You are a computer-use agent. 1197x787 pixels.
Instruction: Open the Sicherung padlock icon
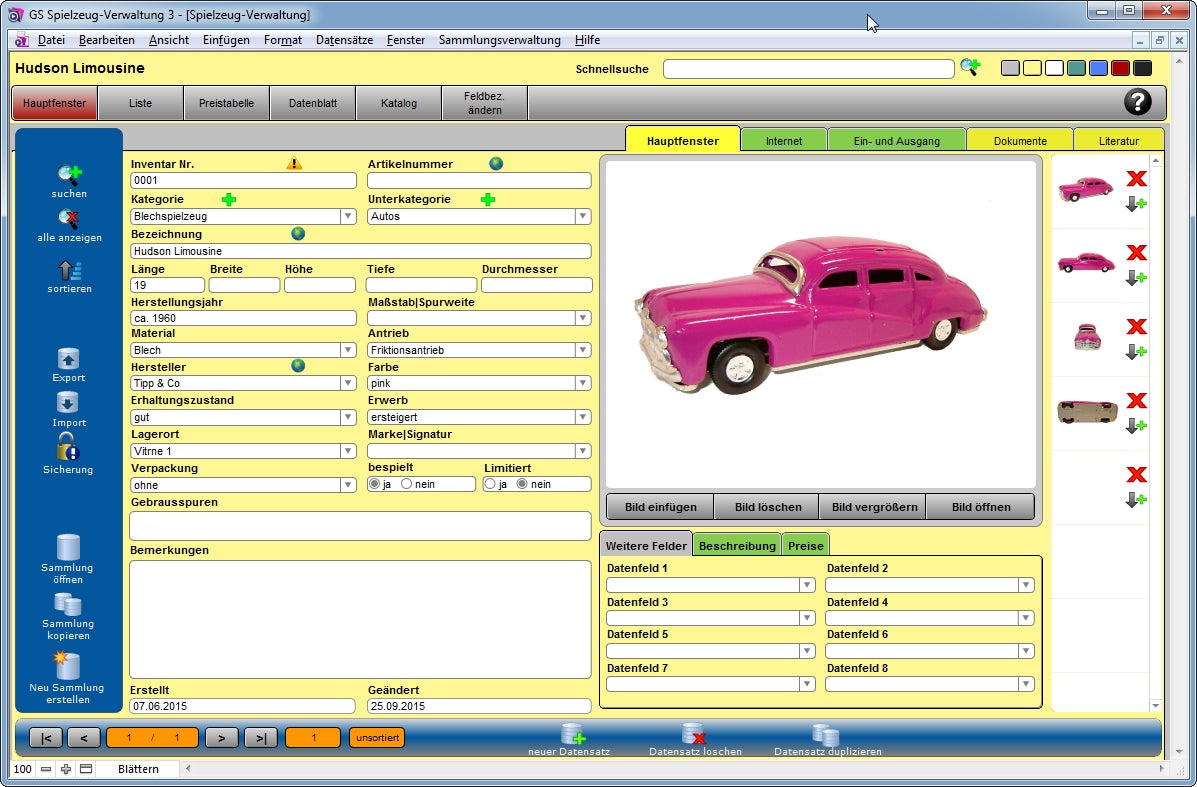click(x=68, y=447)
